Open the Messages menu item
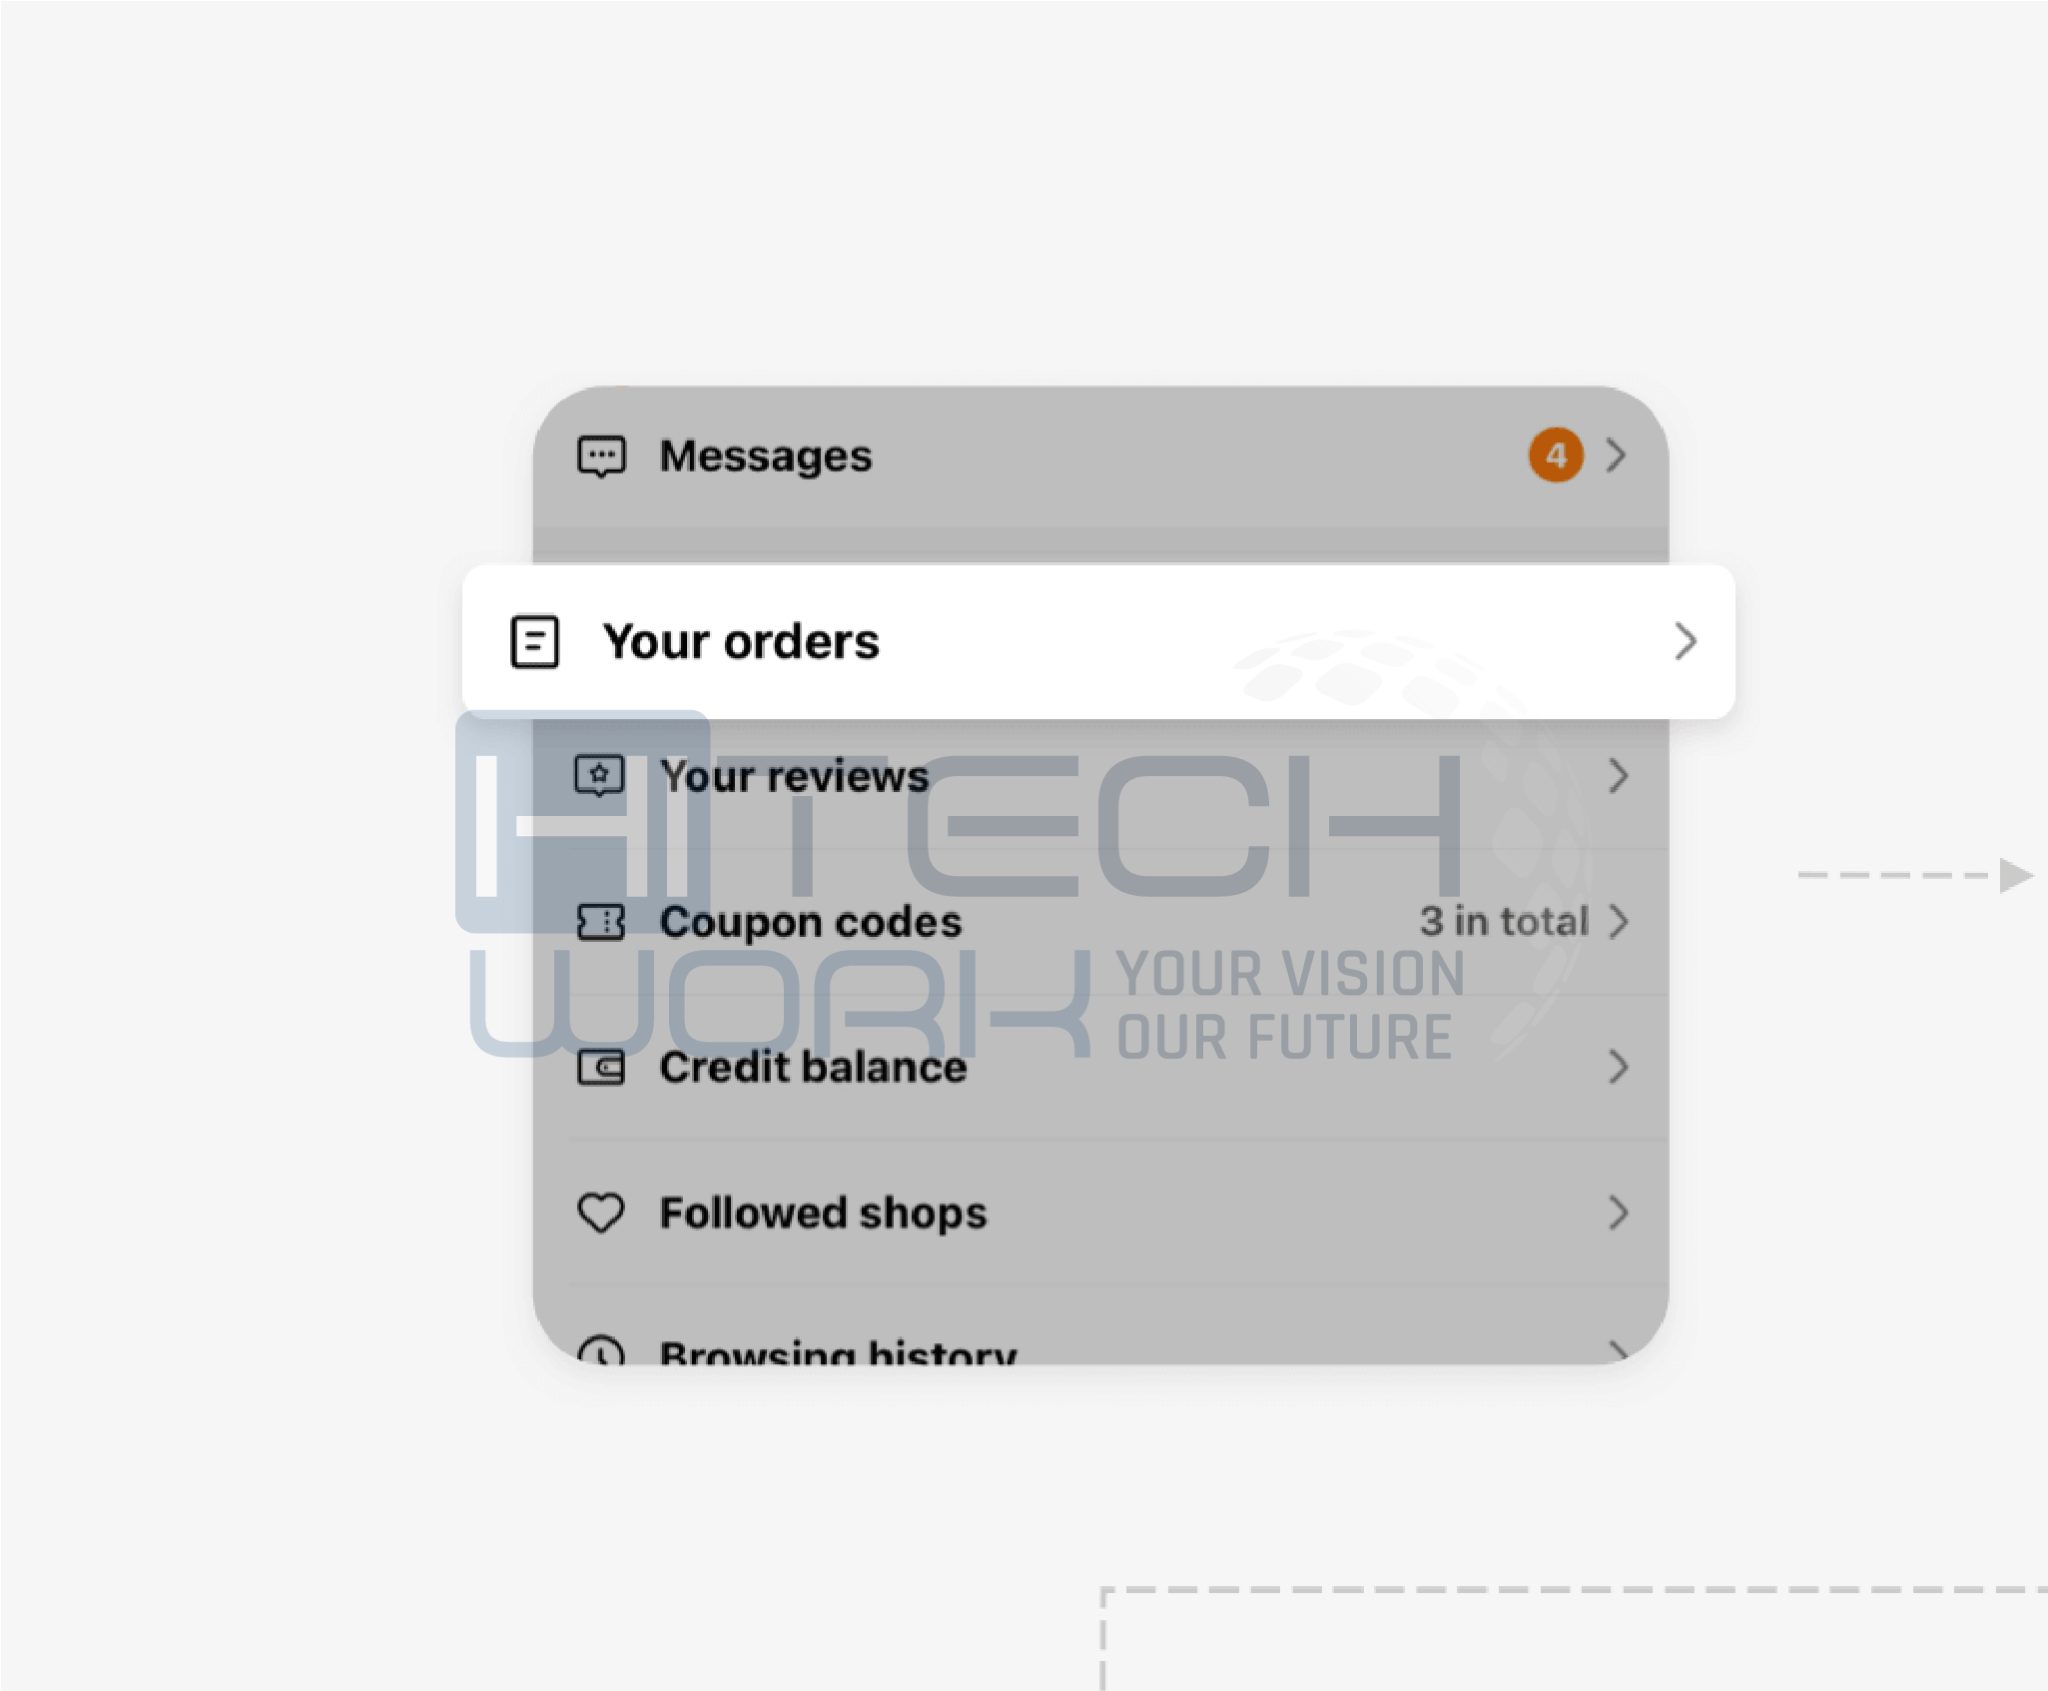2048x1691 pixels. 1100,457
